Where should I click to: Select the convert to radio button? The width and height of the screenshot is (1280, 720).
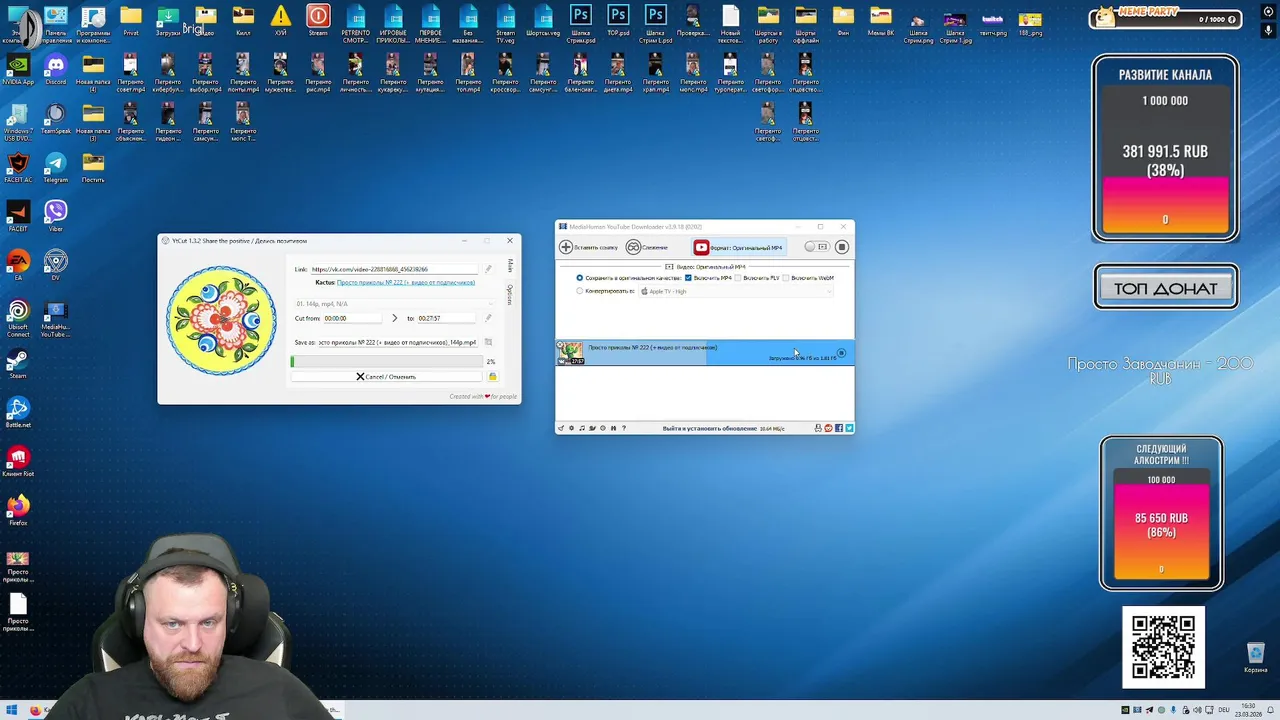click(x=580, y=291)
